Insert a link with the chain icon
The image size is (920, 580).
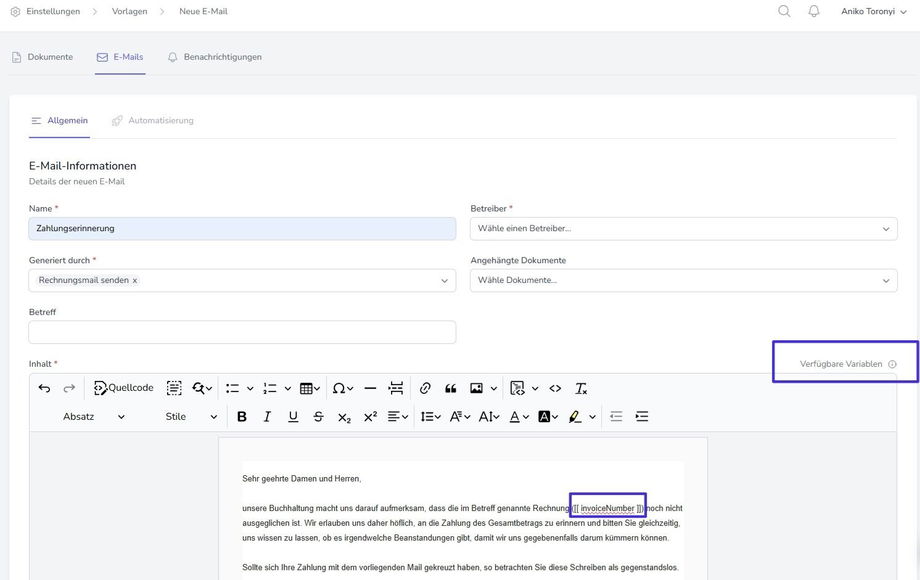(x=425, y=388)
